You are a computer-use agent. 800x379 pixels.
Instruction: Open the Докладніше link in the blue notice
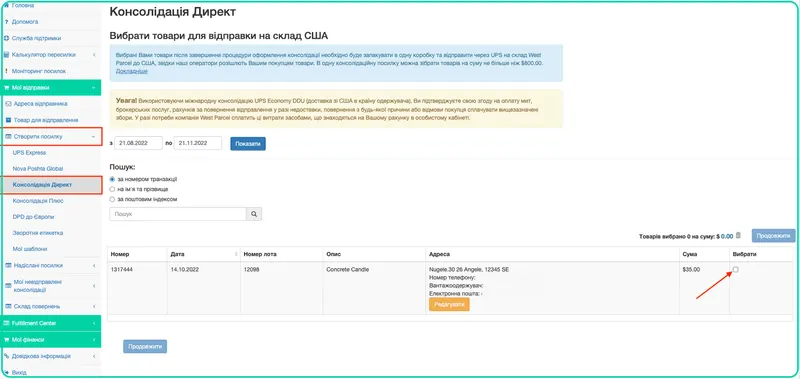coord(132,71)
